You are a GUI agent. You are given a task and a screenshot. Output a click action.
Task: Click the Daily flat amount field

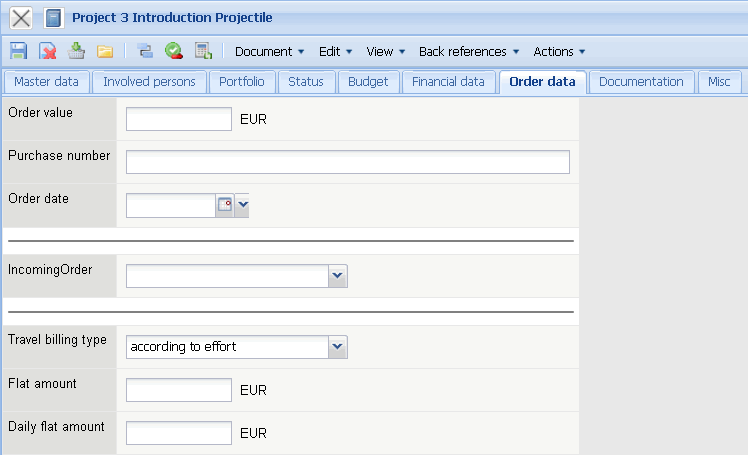[x=179, y=433]
